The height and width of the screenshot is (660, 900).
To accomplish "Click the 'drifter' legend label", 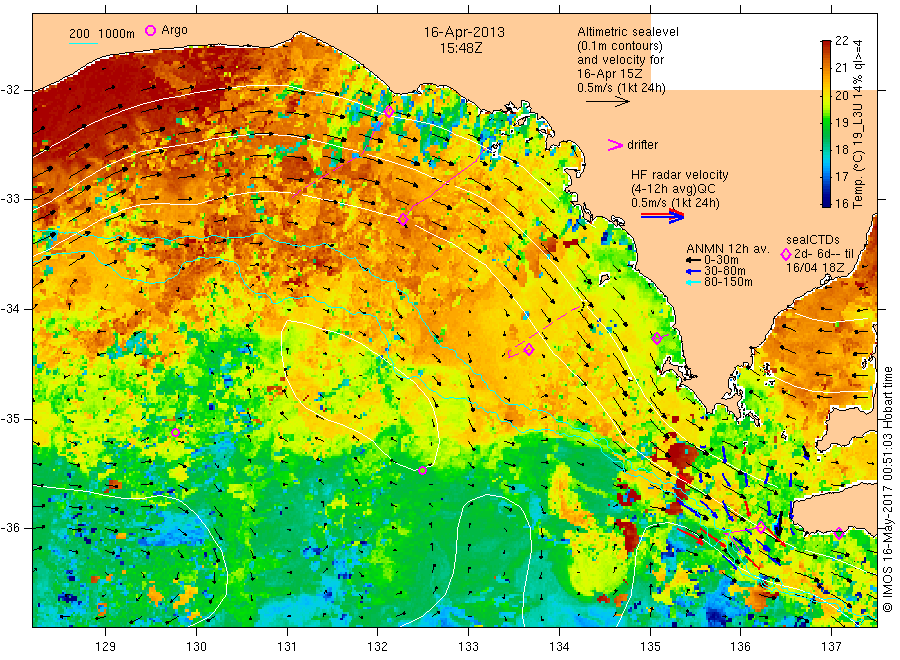I will (x=642, y=145).
